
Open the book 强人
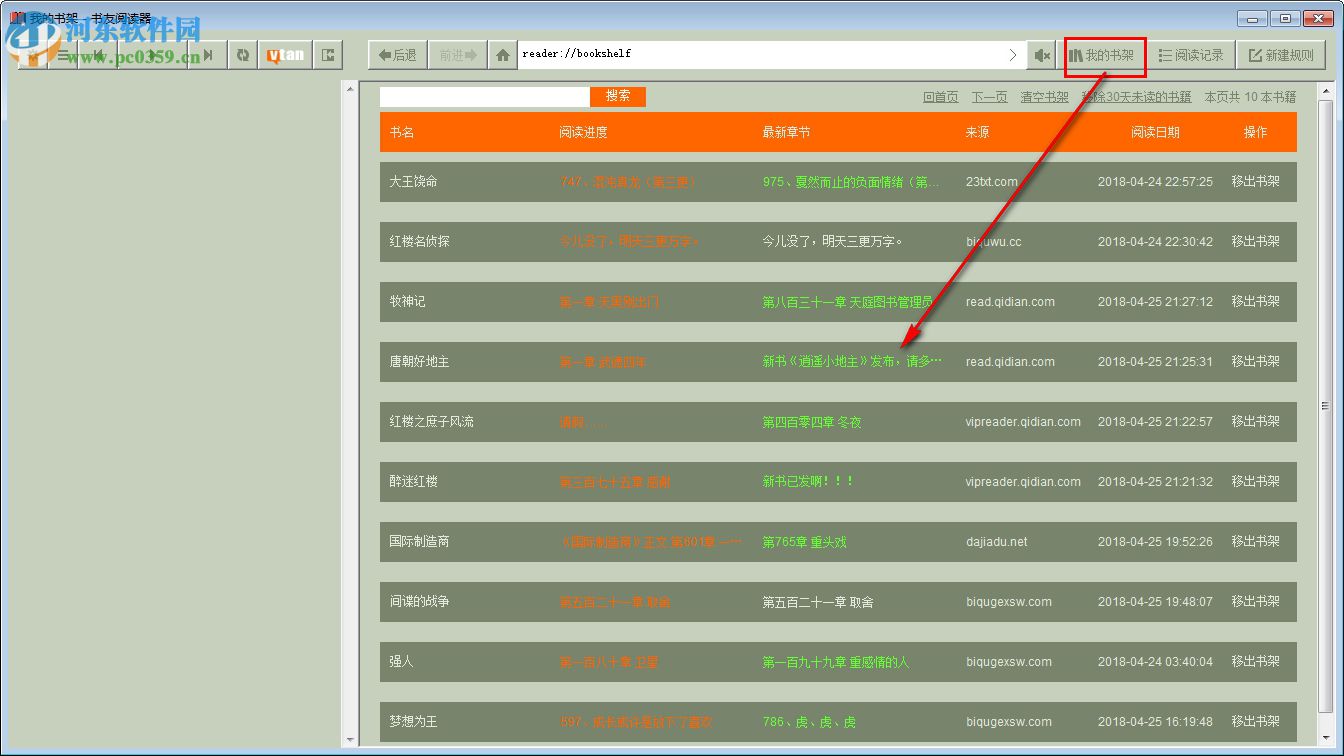pos(401,662)
